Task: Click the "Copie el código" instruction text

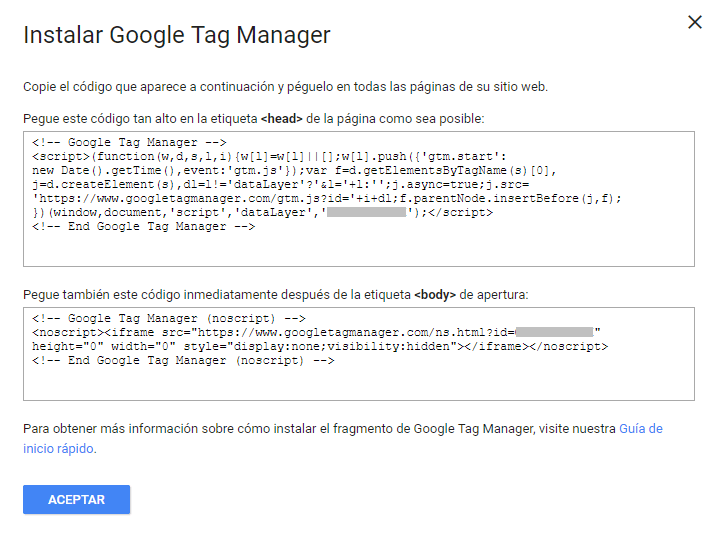Action: coord(285,87)
